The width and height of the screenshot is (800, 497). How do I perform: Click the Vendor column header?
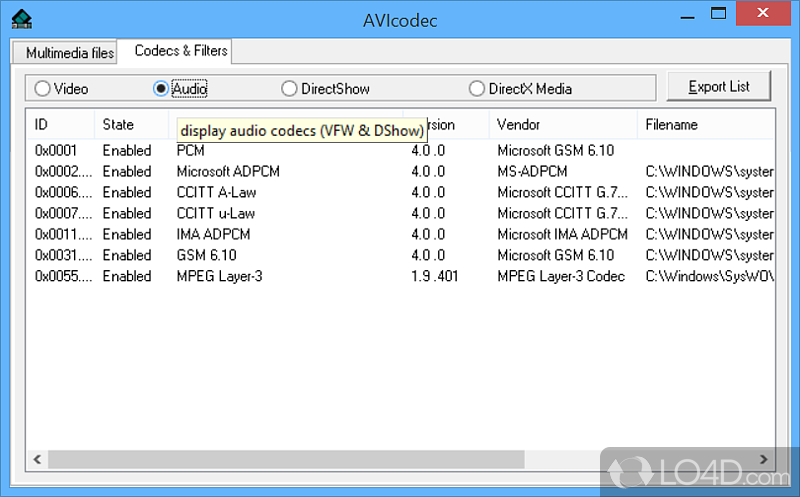click(560, 125)
